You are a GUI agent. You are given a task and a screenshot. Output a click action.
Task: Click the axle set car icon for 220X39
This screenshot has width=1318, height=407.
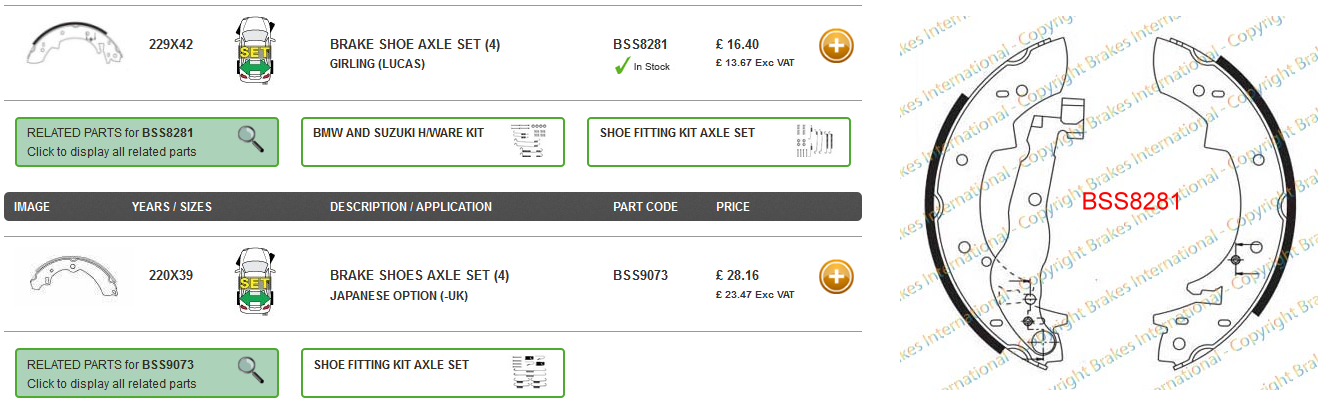255,281
